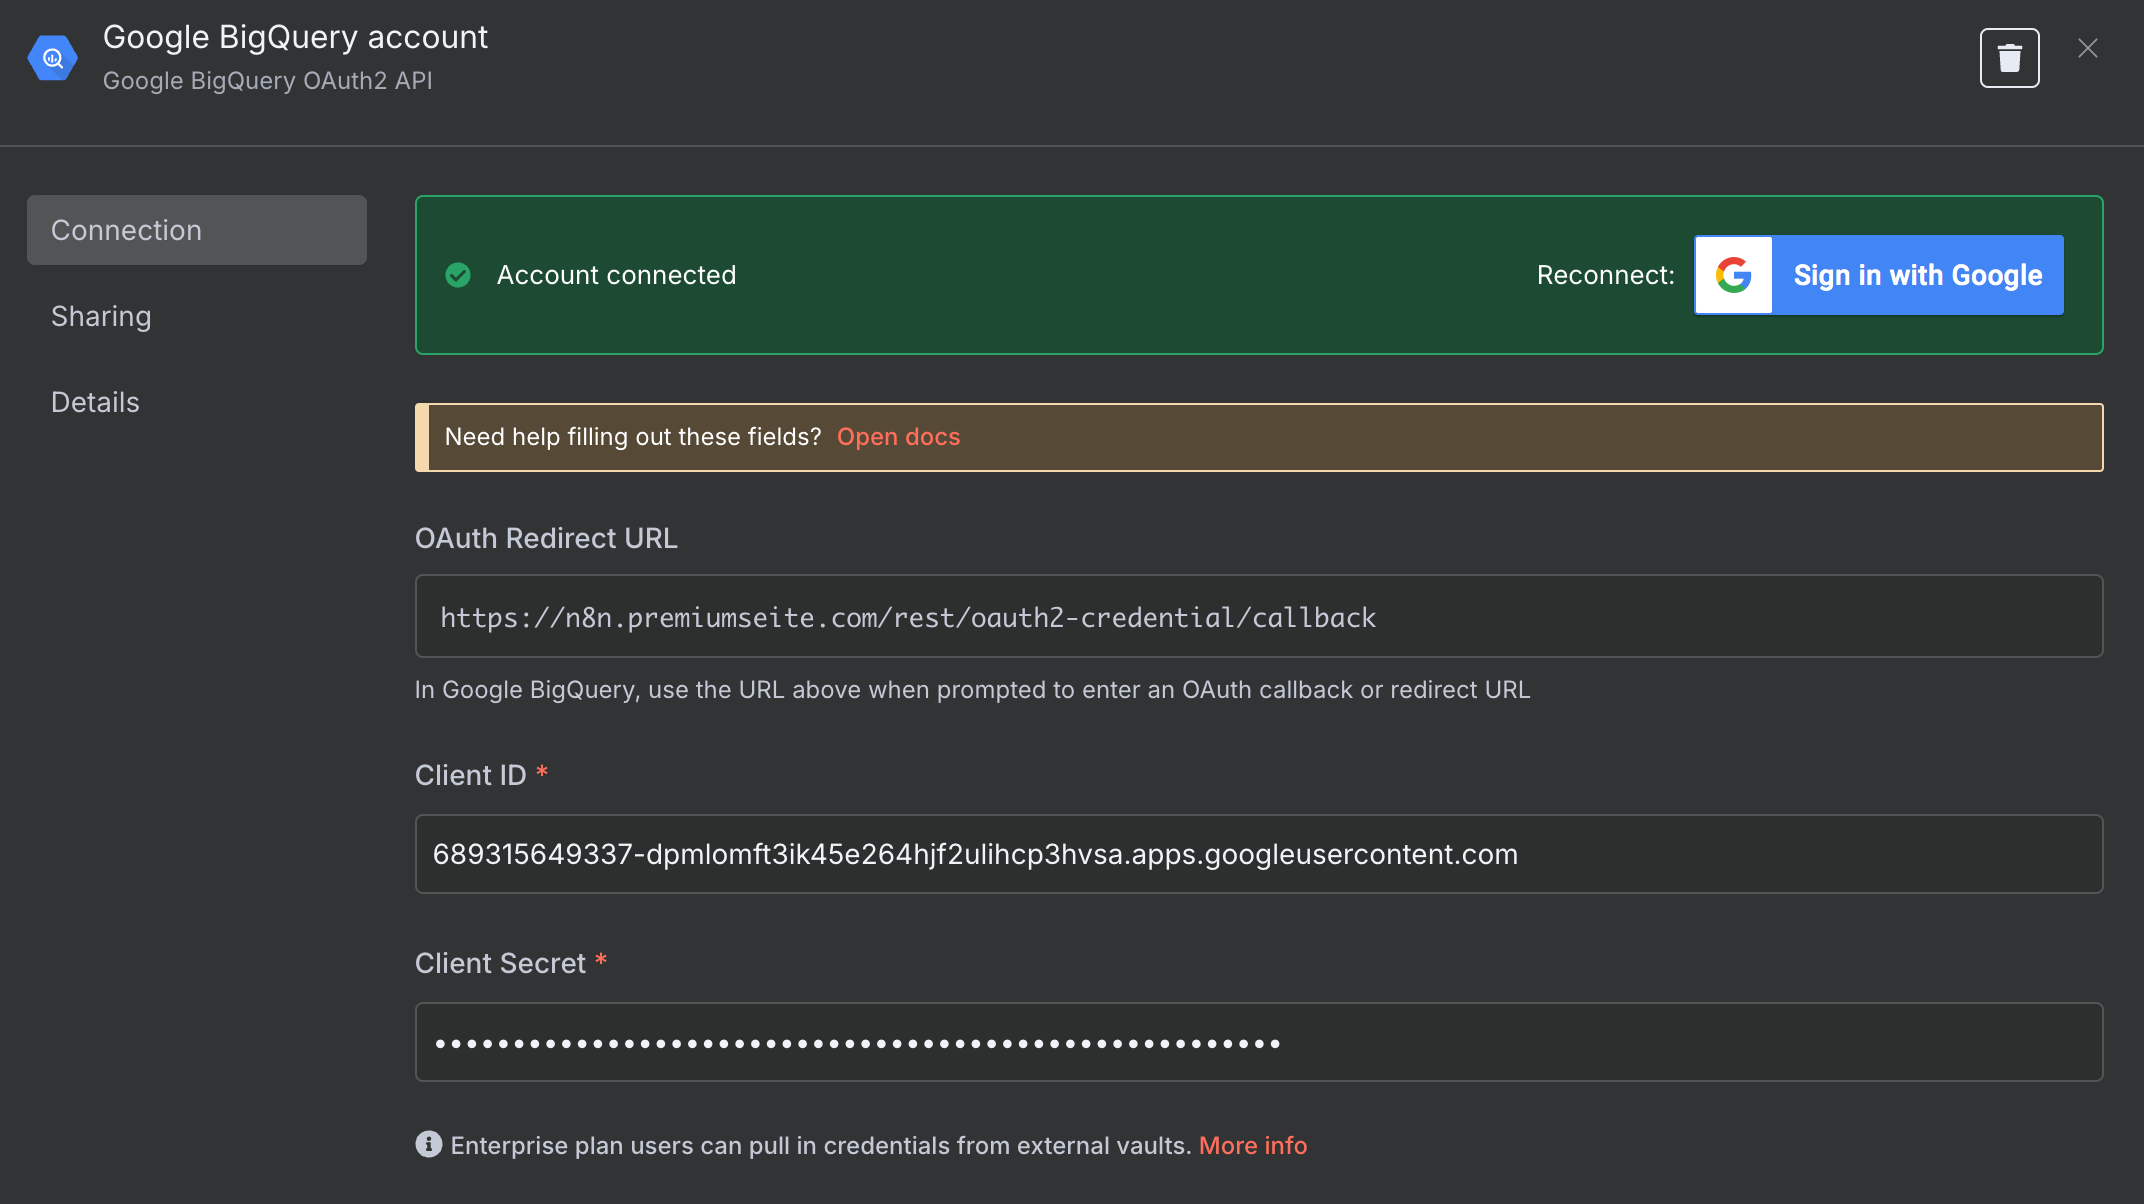The image size is (2144, 1204).
Task: Click the info icon near Enterprise plan
Action: [x=429, y=1144]
